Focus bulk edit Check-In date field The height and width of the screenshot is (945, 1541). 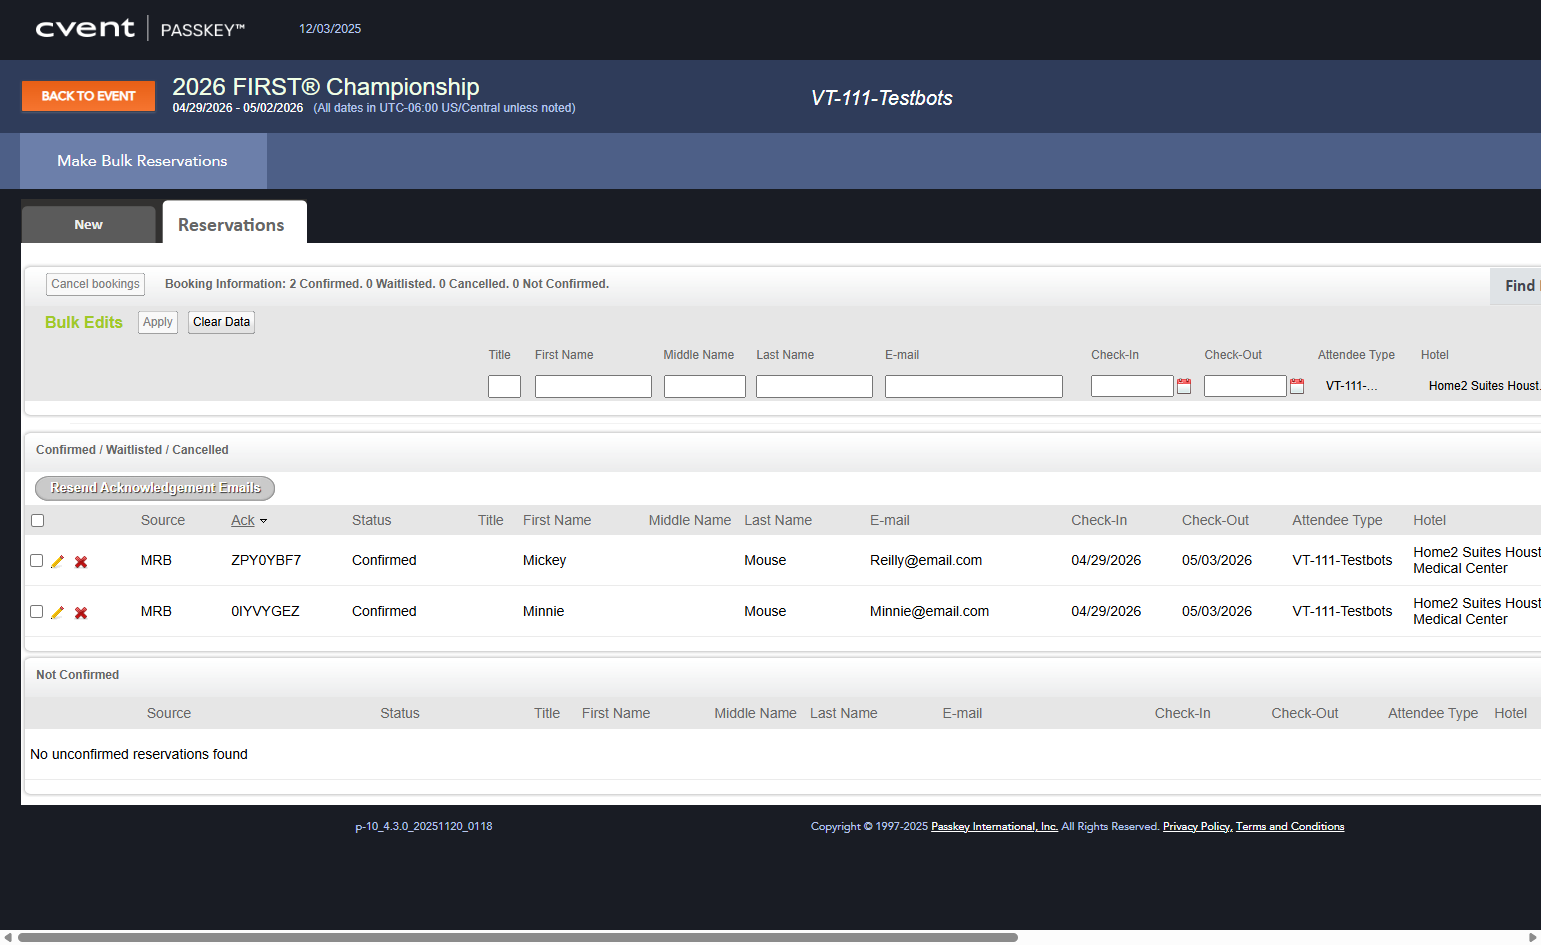[1132, 386]
